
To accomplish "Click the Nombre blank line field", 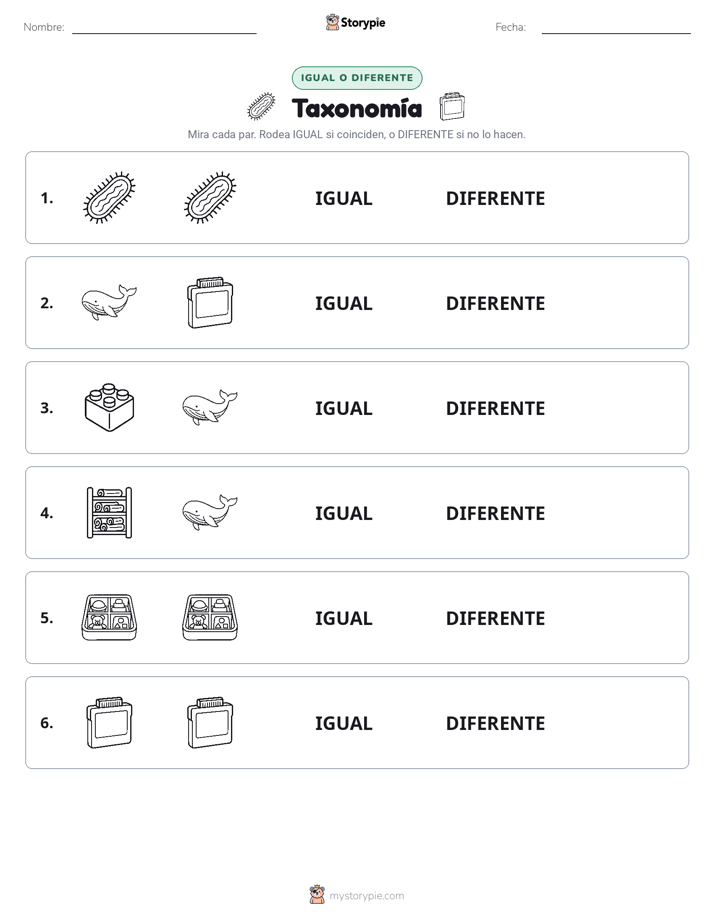I will pos(164,28).
